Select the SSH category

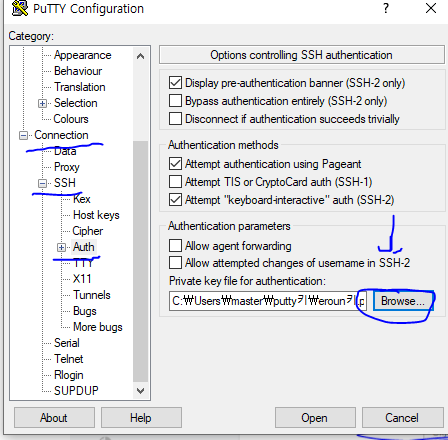pos(65,183)
